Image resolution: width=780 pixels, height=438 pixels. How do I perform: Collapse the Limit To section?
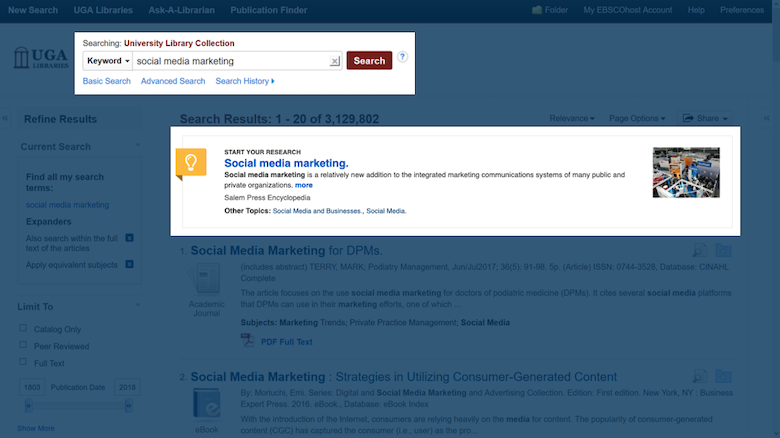138,305
